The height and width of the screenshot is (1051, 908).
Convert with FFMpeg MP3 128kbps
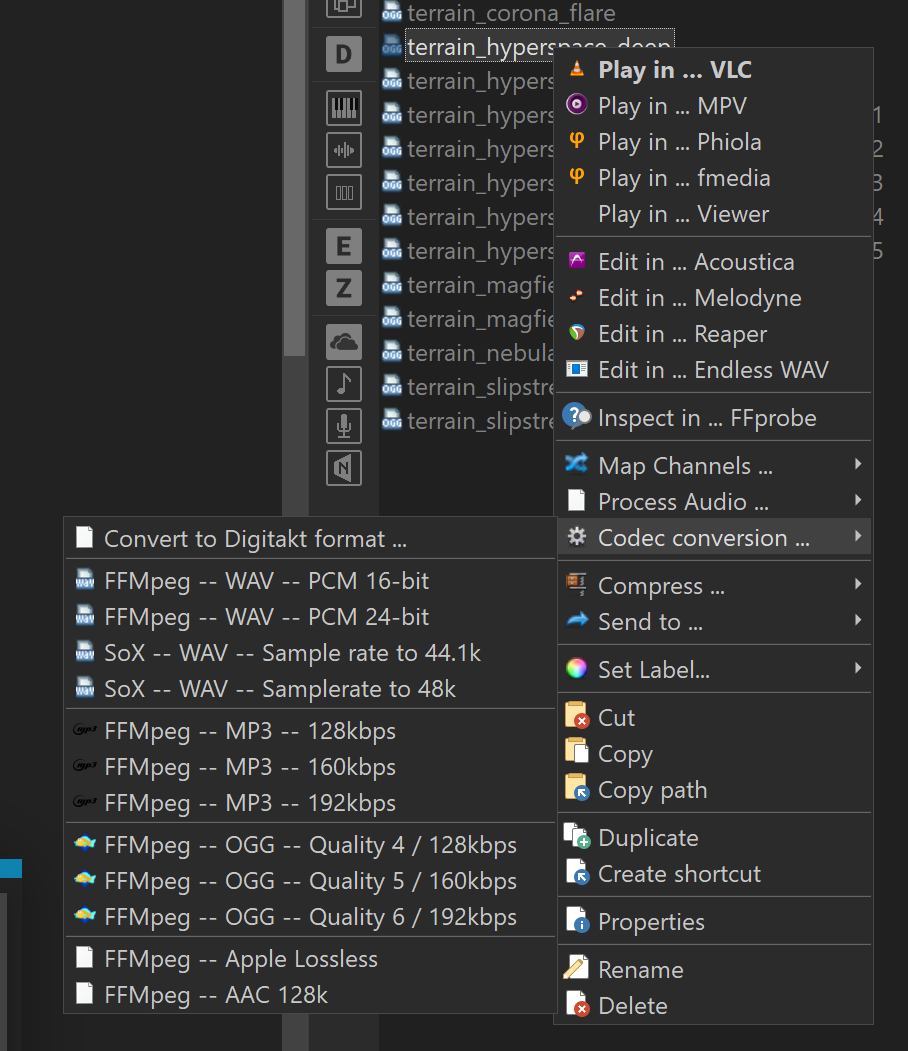click(x=310, y=731)
